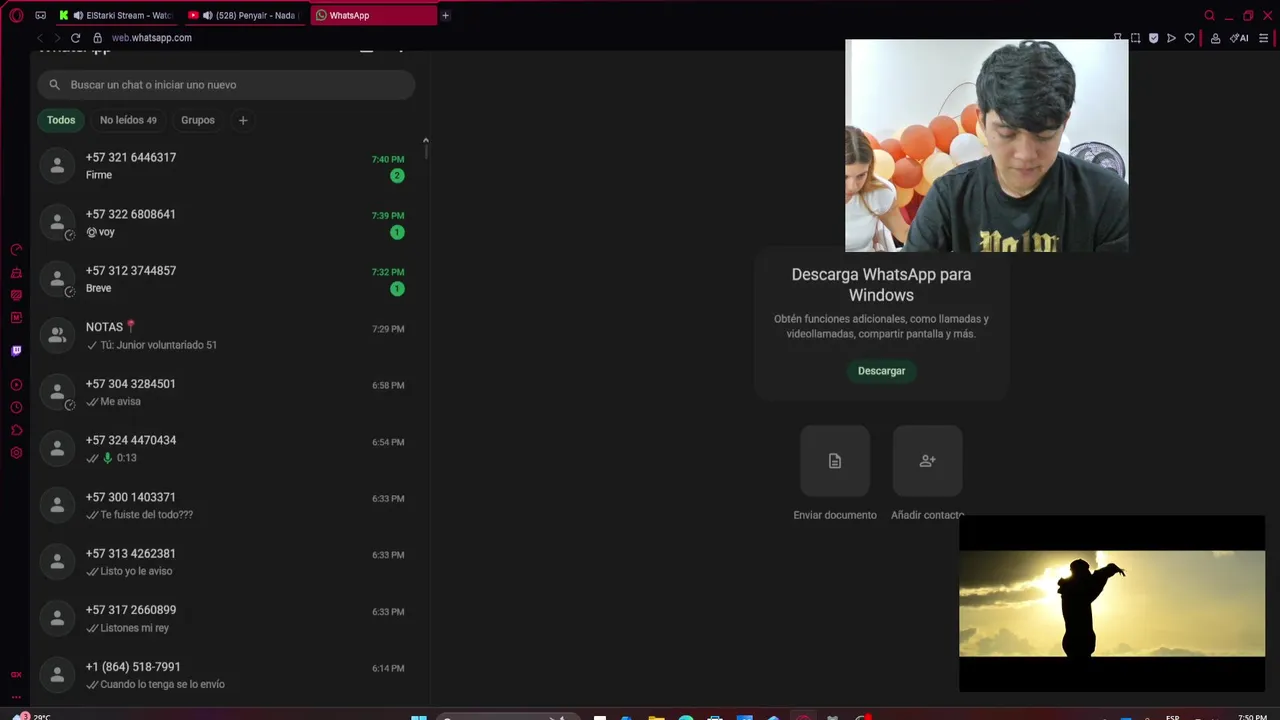Image resolution: width=1280 pixels, height=720 pixels.
Task: Open GX Corner gamepad icon
Action: click(x=40, y=15)
